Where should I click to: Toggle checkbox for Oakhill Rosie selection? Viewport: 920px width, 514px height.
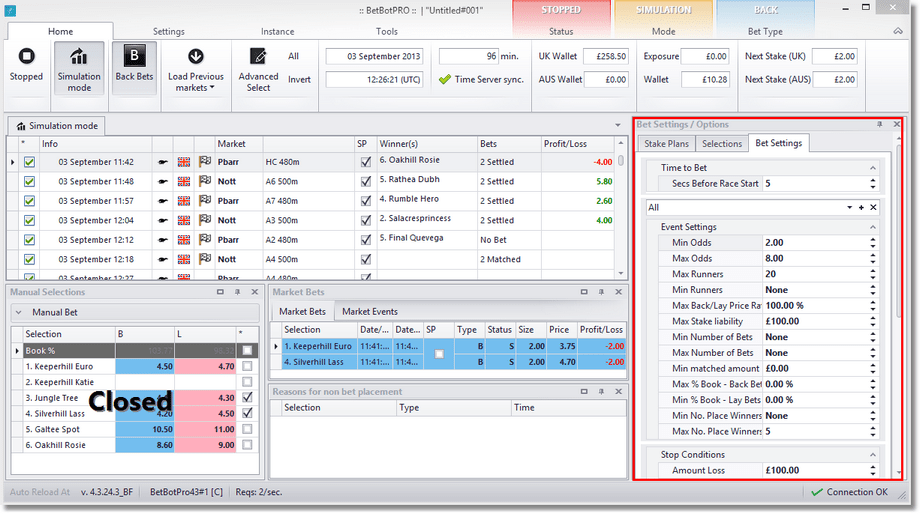247,445
